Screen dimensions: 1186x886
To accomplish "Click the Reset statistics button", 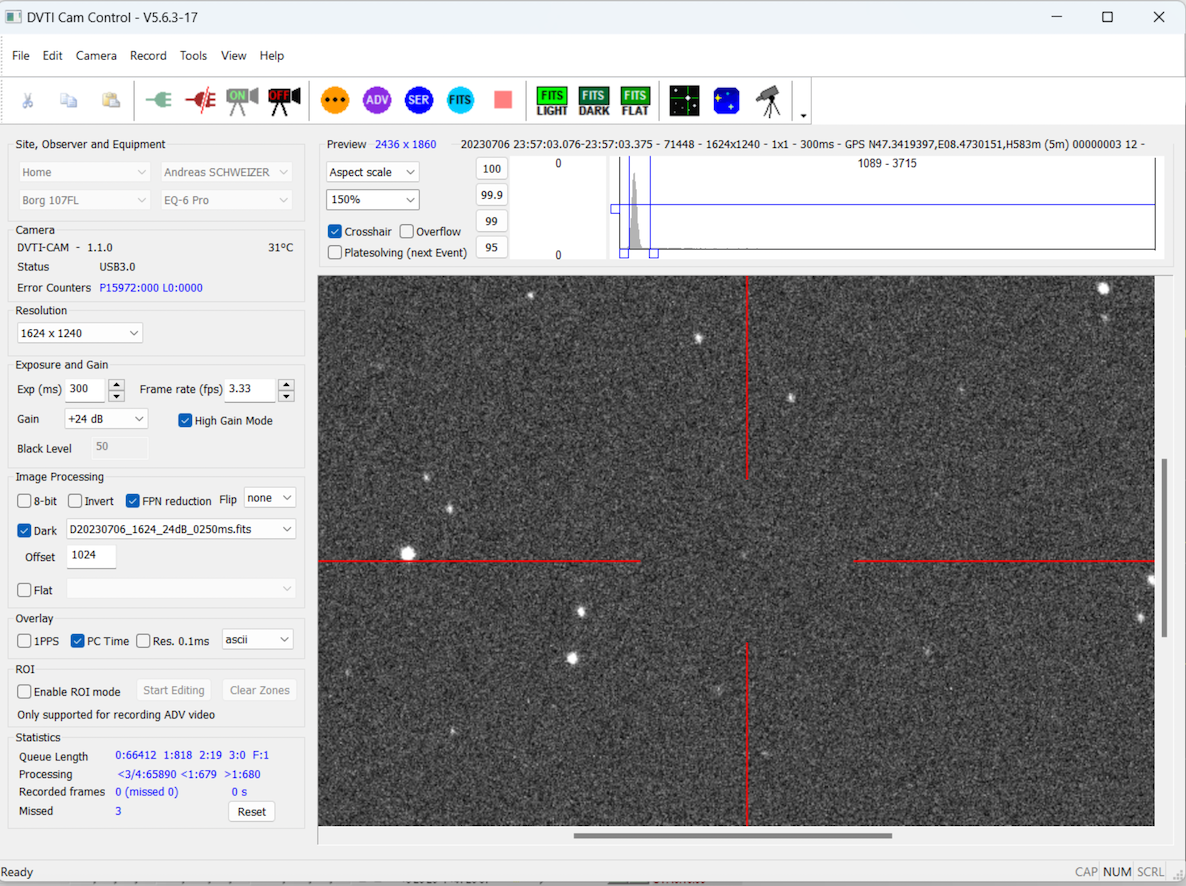I will (x=251, y=812).
